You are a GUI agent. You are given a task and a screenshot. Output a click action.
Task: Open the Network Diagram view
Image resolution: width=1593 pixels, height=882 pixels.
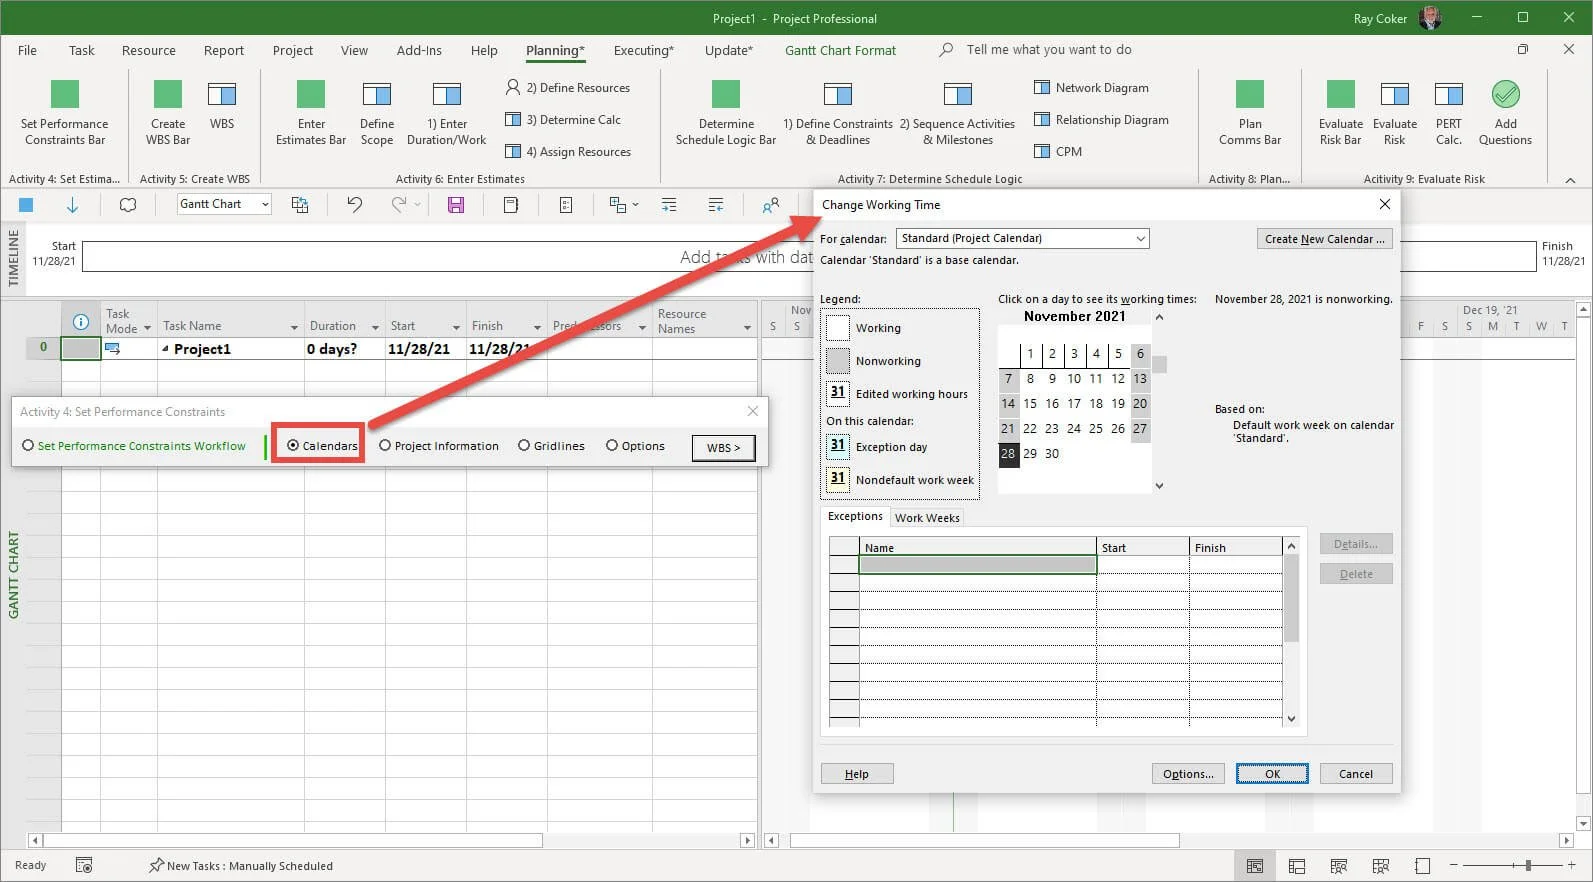pos(1091,88)
